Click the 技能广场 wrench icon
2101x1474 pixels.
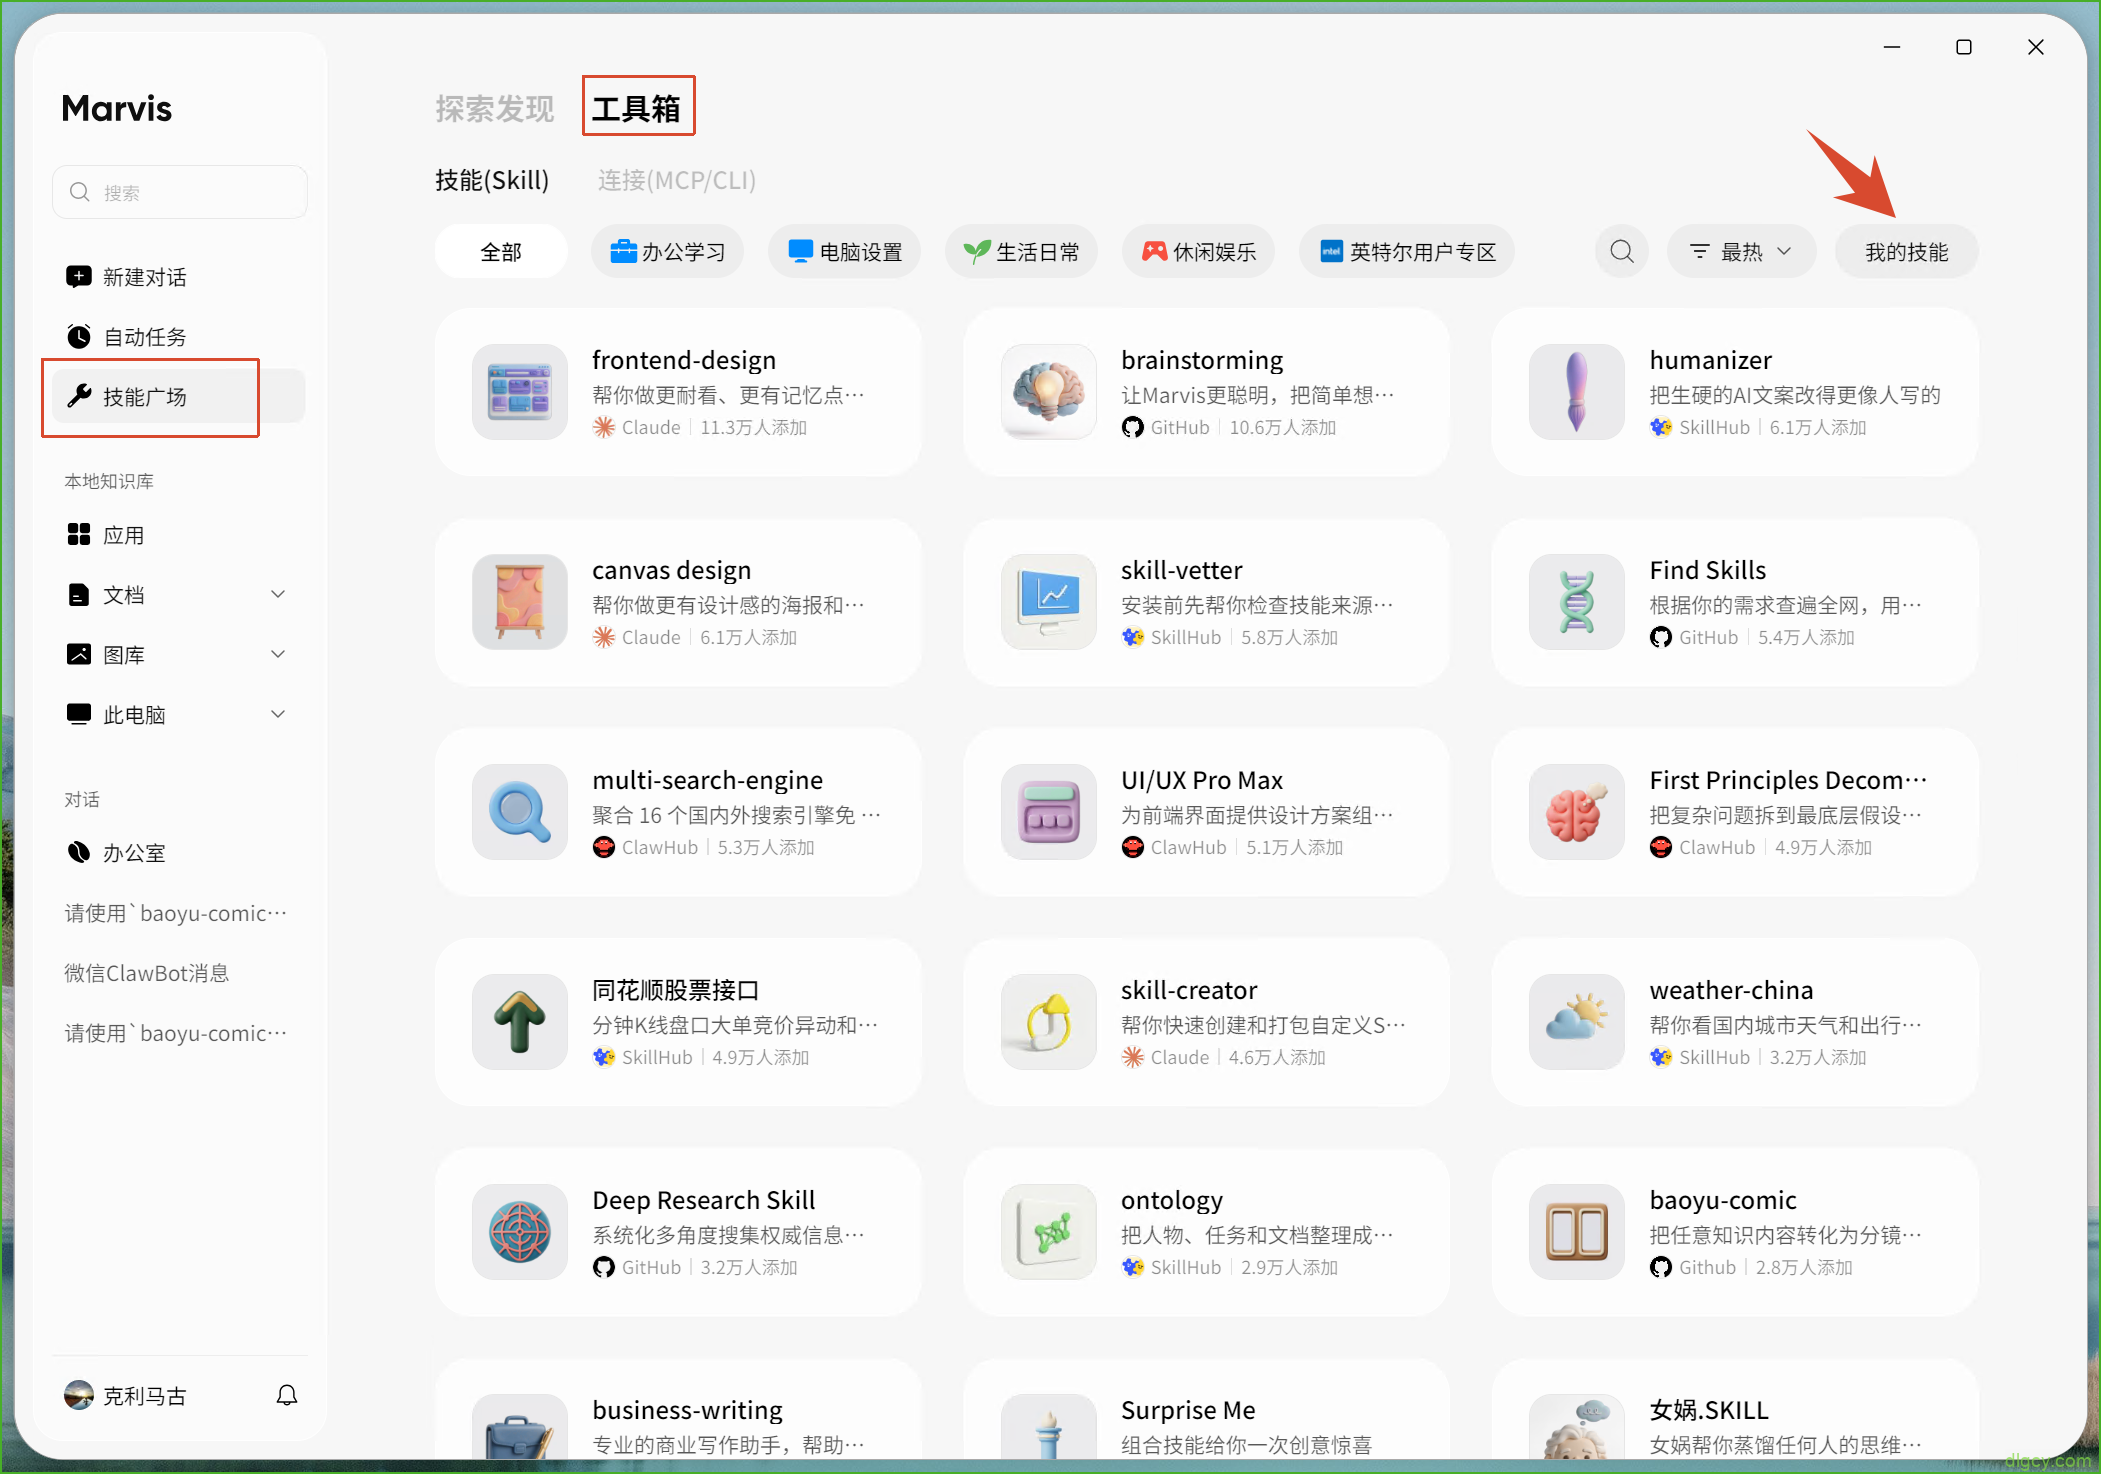[79, 396]
